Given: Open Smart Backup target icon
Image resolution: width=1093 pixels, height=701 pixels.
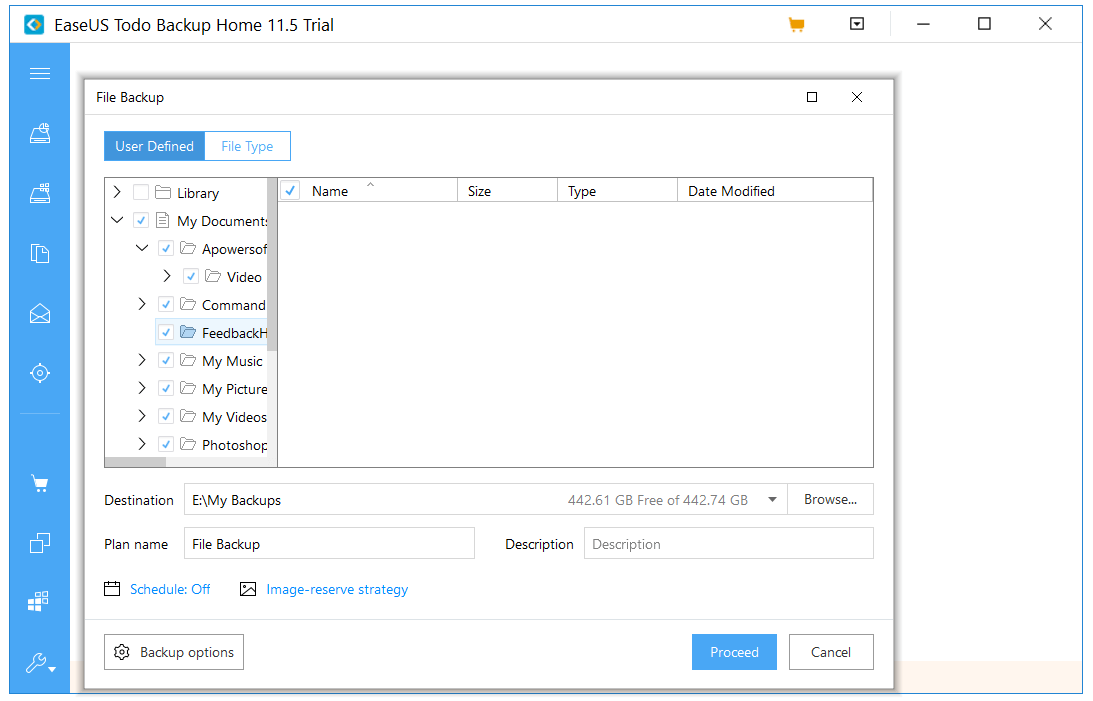Looking at the screenshot, I should point(40,373).
